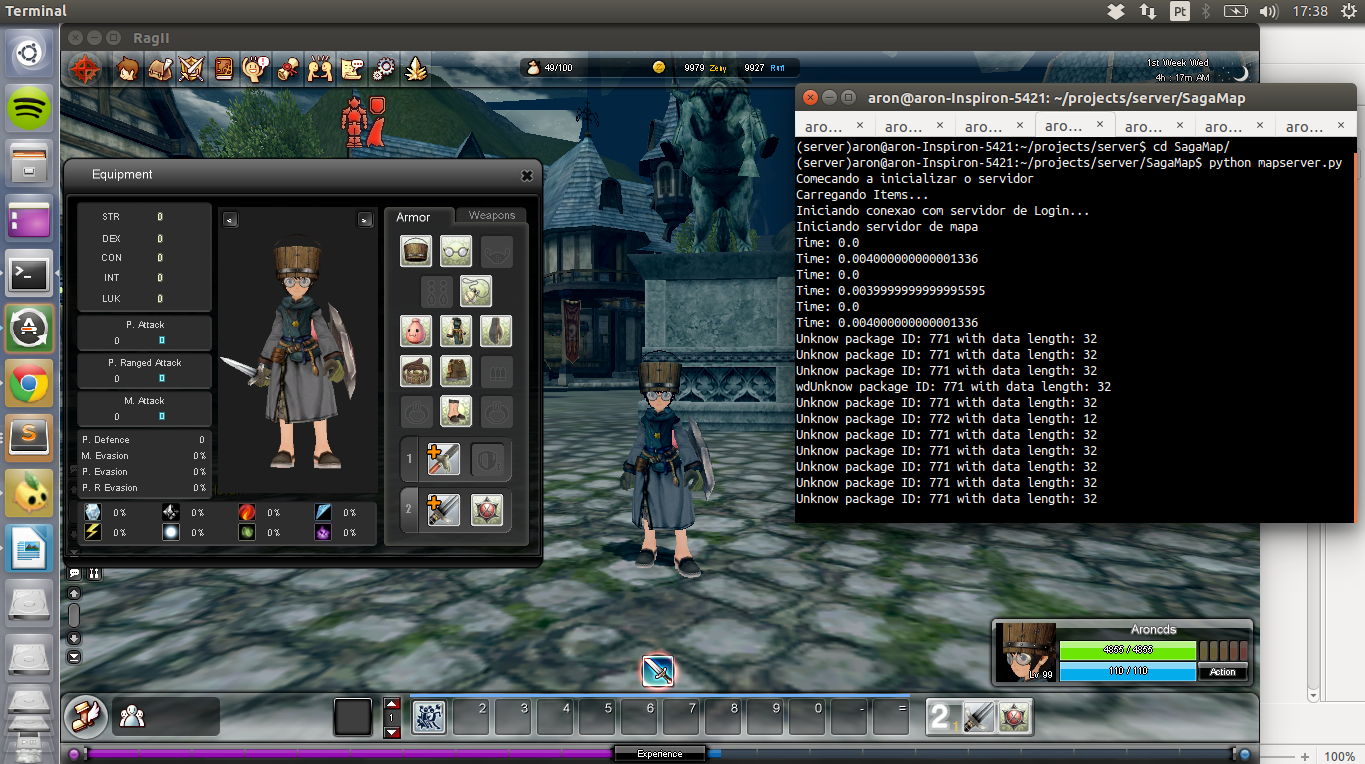Decrease hotbar page with red down arrow
This screenshot has height=764, width=1365.
click(x=392, y=732)
